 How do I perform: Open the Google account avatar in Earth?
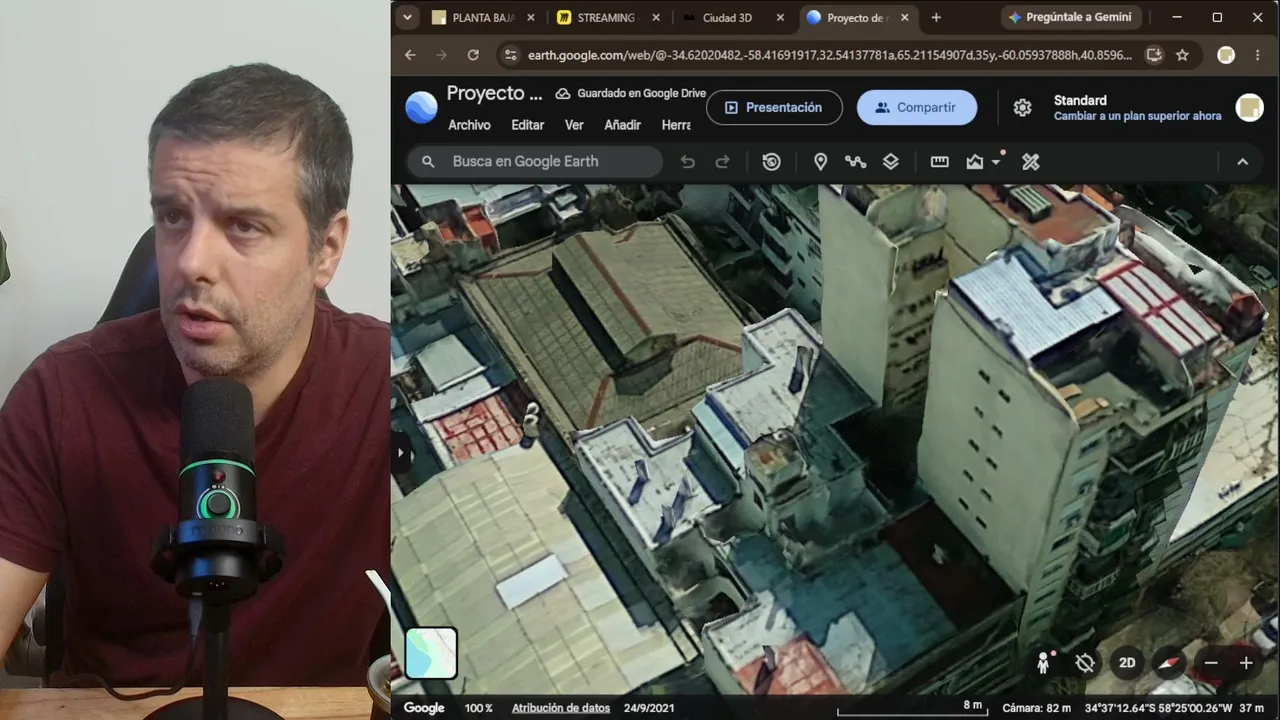tap(1249, 108)
